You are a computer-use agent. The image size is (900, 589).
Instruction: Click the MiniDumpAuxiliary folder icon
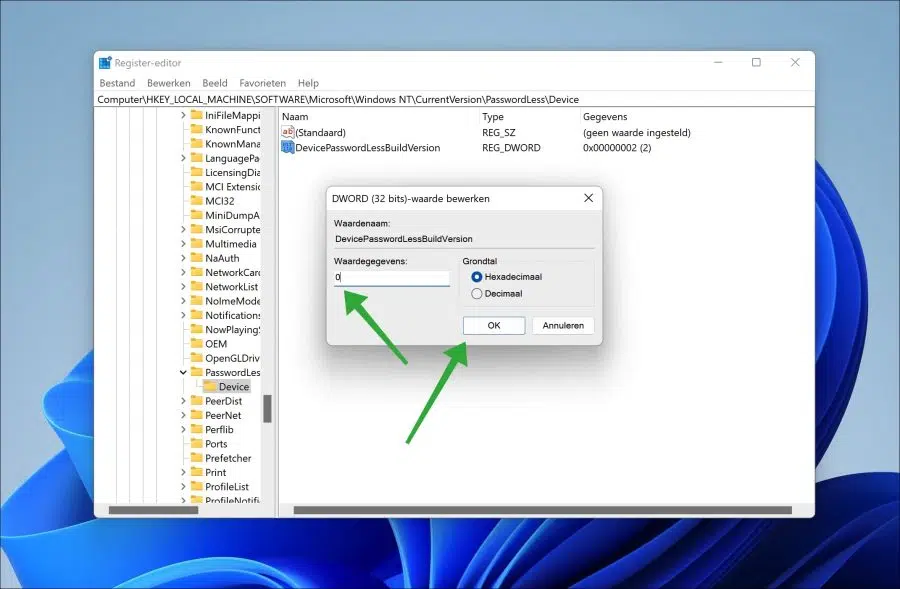click(197, 215)
